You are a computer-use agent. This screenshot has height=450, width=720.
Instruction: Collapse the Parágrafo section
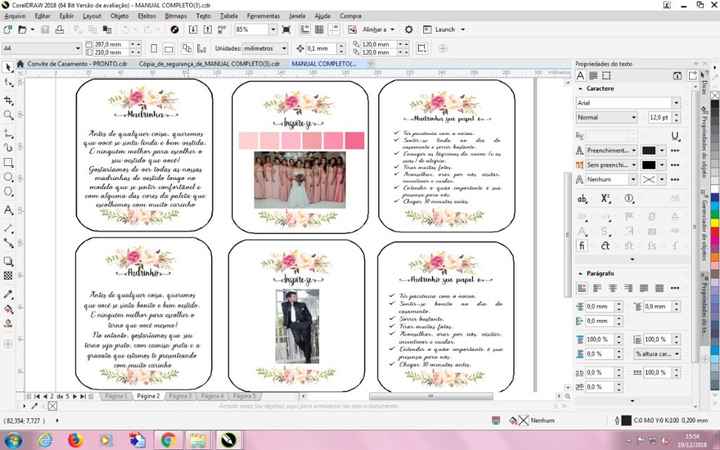pyautogui.click(x=580, y=273)
